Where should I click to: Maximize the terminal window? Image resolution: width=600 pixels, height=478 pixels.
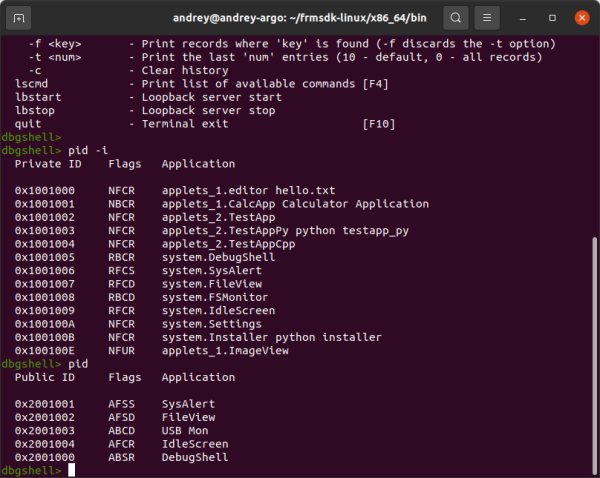coord(552,18)
